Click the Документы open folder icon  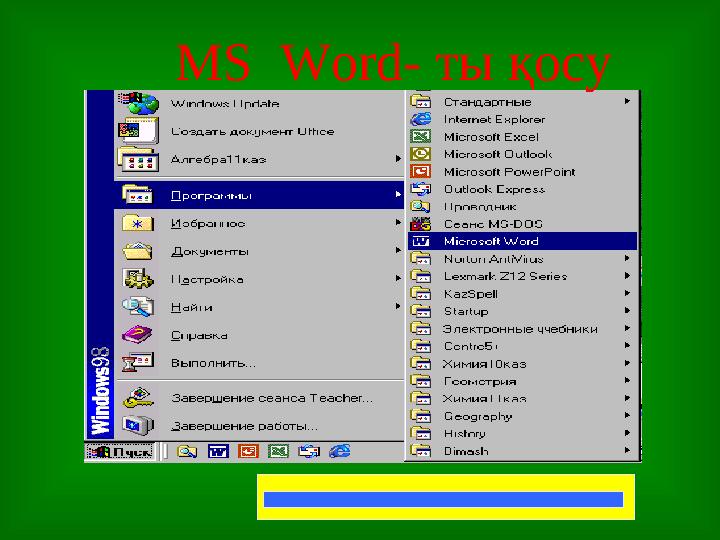point(137,251)
